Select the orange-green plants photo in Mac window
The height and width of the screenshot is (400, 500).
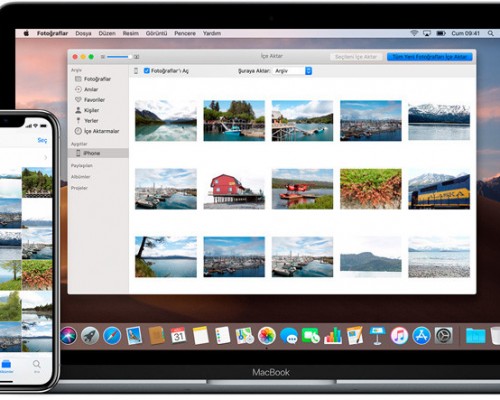(x=371, y=189)
